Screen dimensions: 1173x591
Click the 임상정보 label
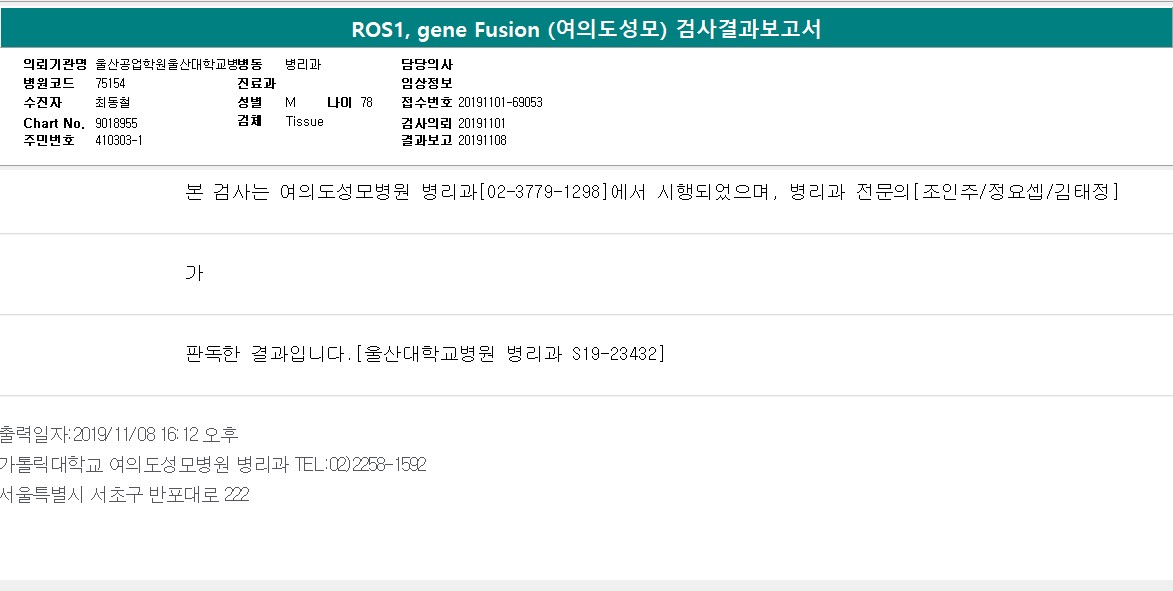[x=426, y=83]
